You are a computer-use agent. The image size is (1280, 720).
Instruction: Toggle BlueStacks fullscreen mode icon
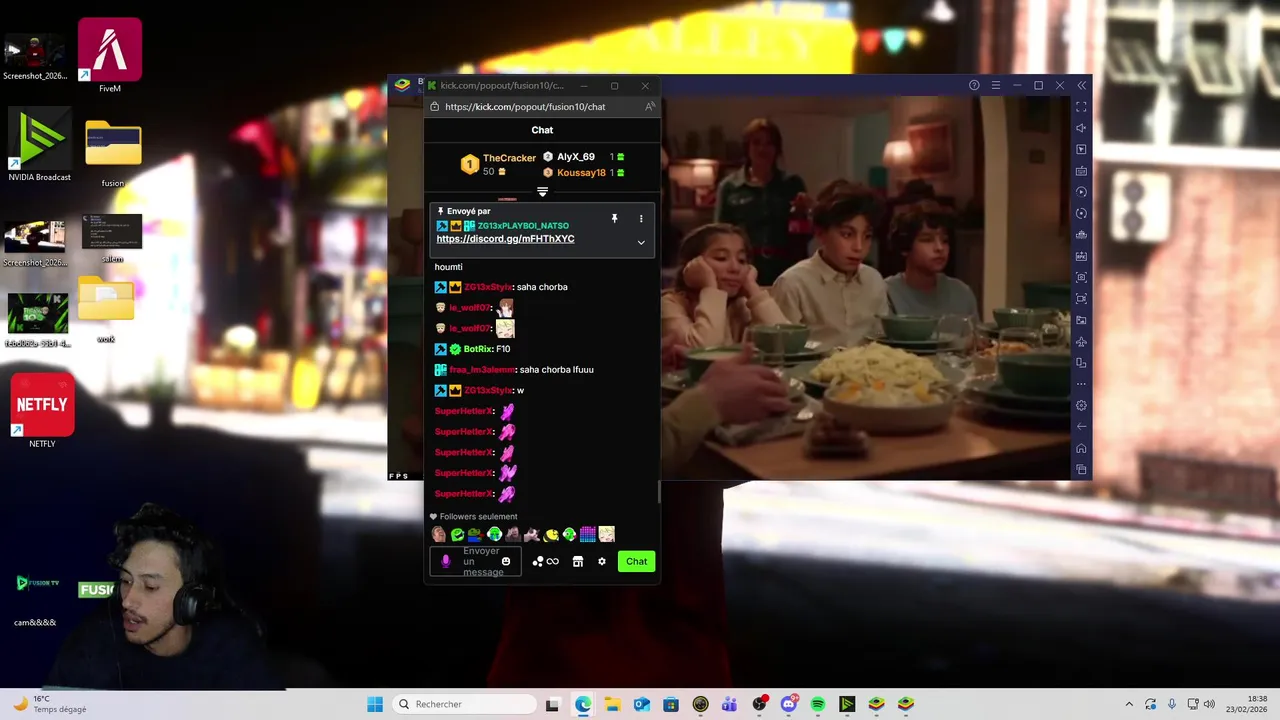1081,106
